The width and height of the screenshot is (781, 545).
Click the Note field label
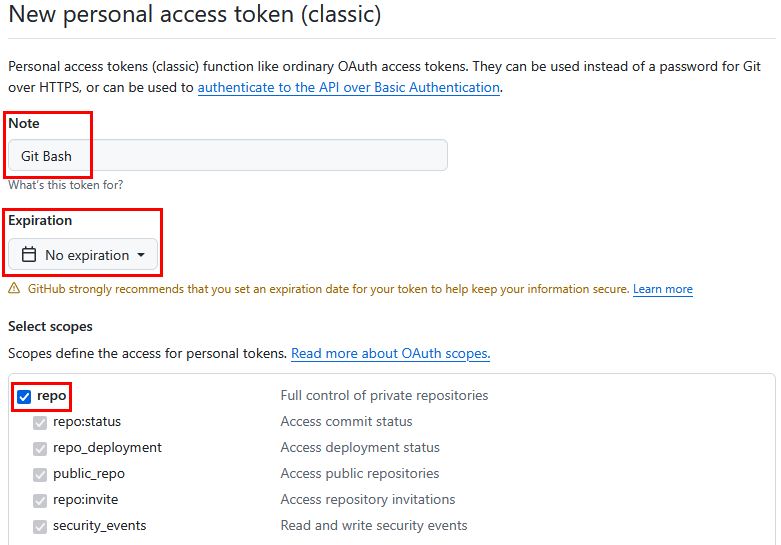click(x=24, y=123)
